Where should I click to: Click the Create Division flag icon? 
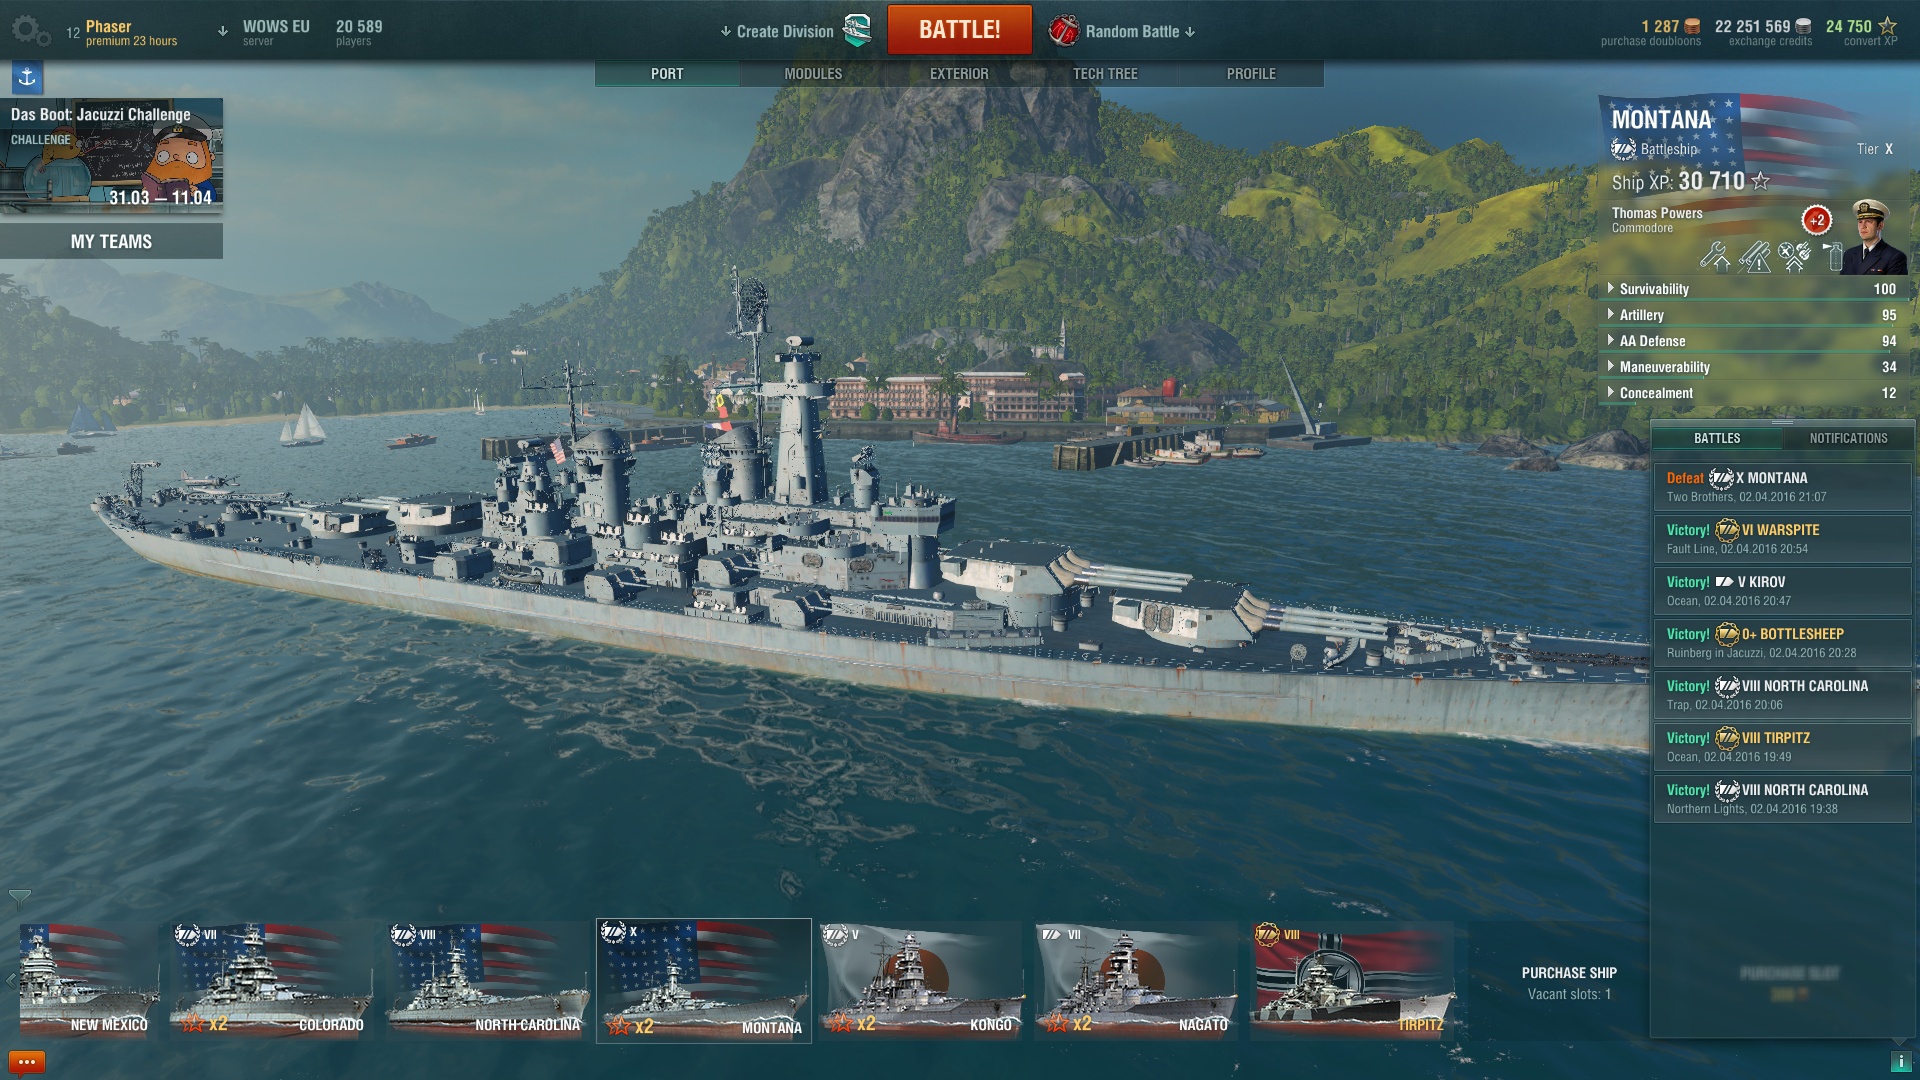point(857,31)
